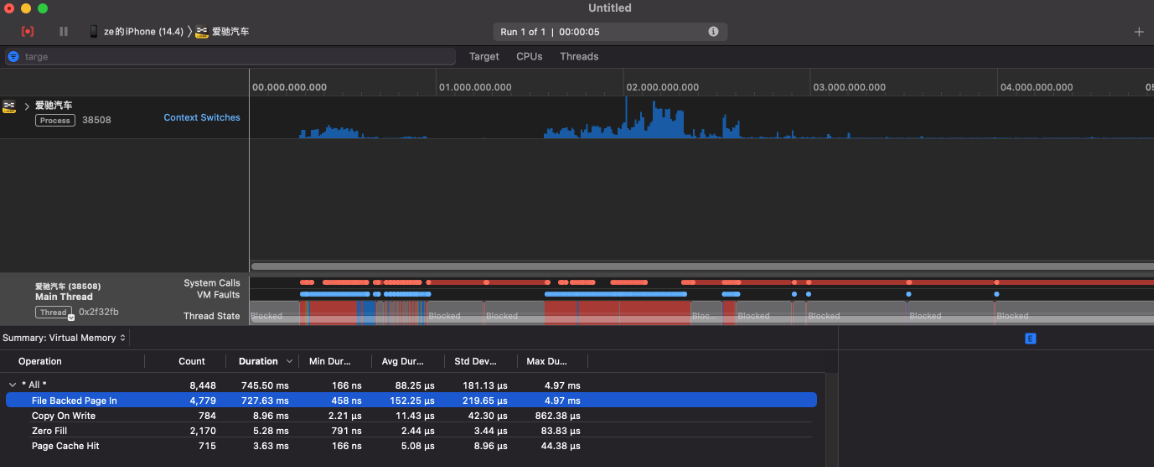
Task: Click the blue filter icon in search field
Action: click(13, 57)
